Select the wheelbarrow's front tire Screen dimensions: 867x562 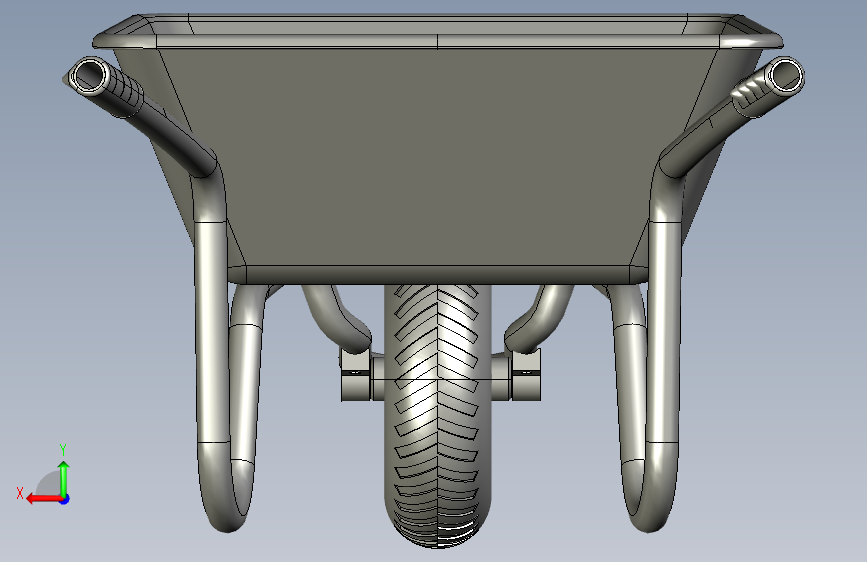pos(437,416)
